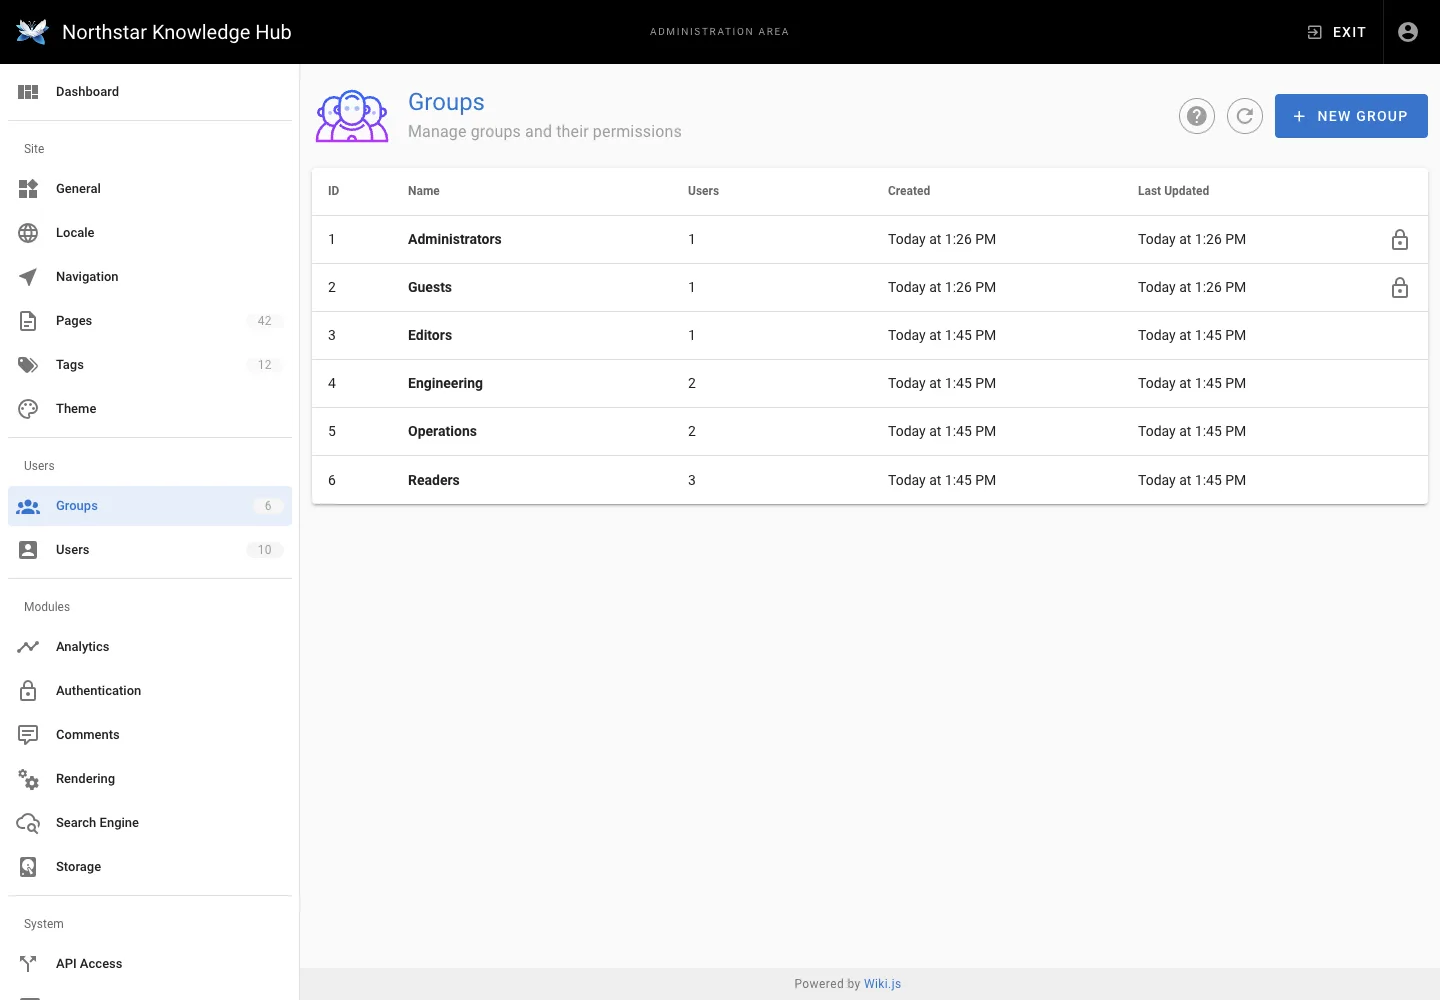Screen dimensions: 1440x1000
Task: Open the Readers group row
Action: point(870,480)
